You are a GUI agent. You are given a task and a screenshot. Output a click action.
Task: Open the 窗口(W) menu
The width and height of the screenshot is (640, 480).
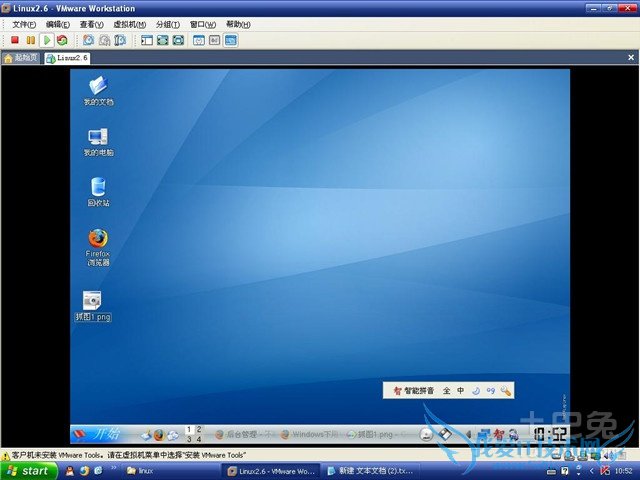pyautogui.click(x=203, y=24)
